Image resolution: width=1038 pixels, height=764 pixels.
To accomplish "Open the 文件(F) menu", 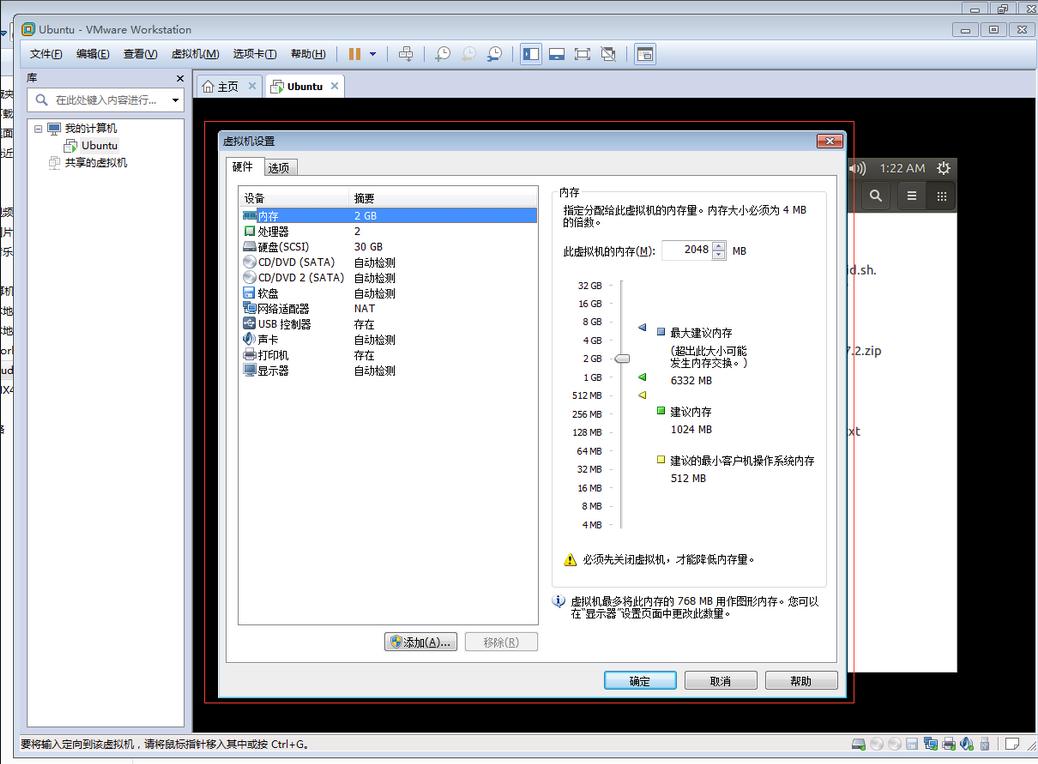I will coord(46,54).
